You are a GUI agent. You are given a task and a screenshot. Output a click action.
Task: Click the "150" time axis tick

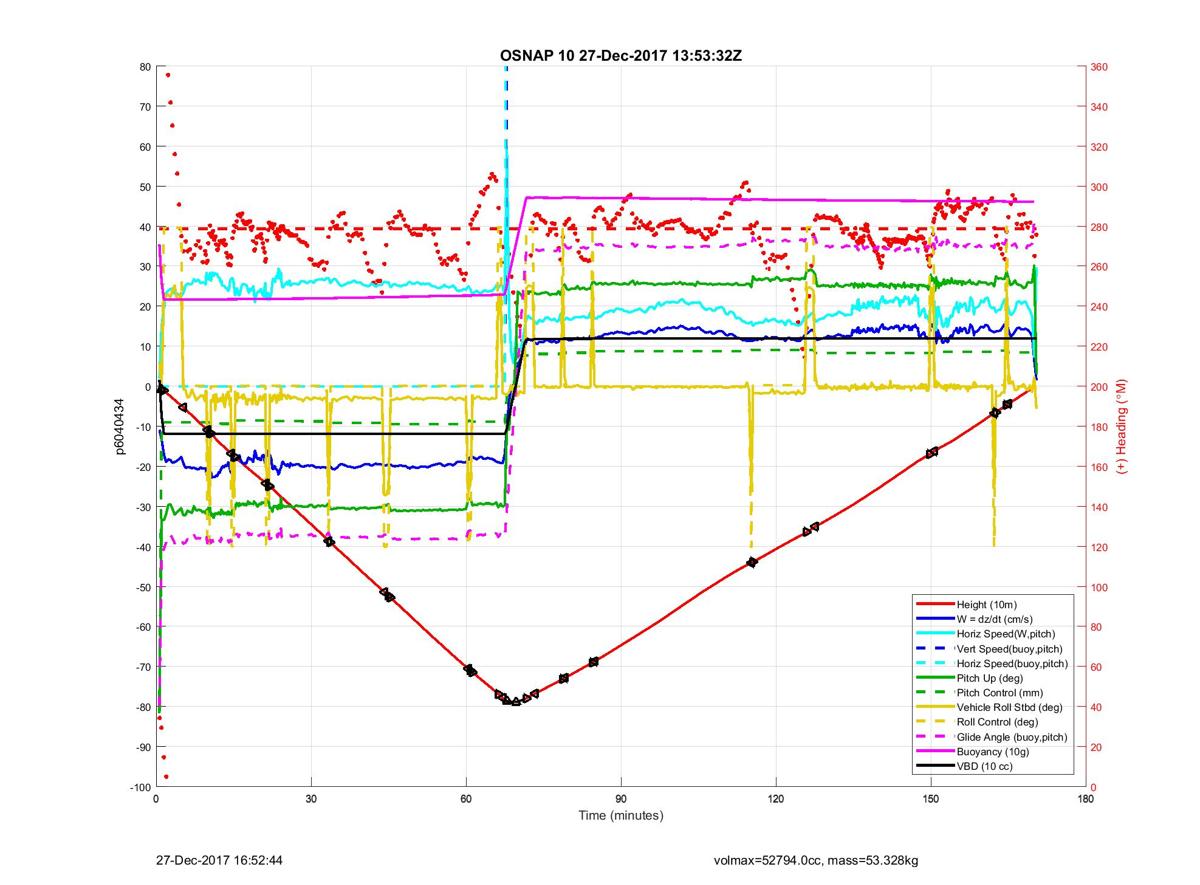tap(931, 799)
